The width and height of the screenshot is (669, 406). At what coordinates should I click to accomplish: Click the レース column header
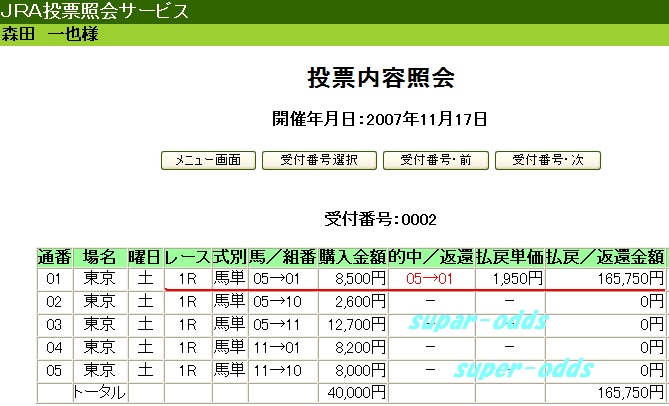point(187,257)
